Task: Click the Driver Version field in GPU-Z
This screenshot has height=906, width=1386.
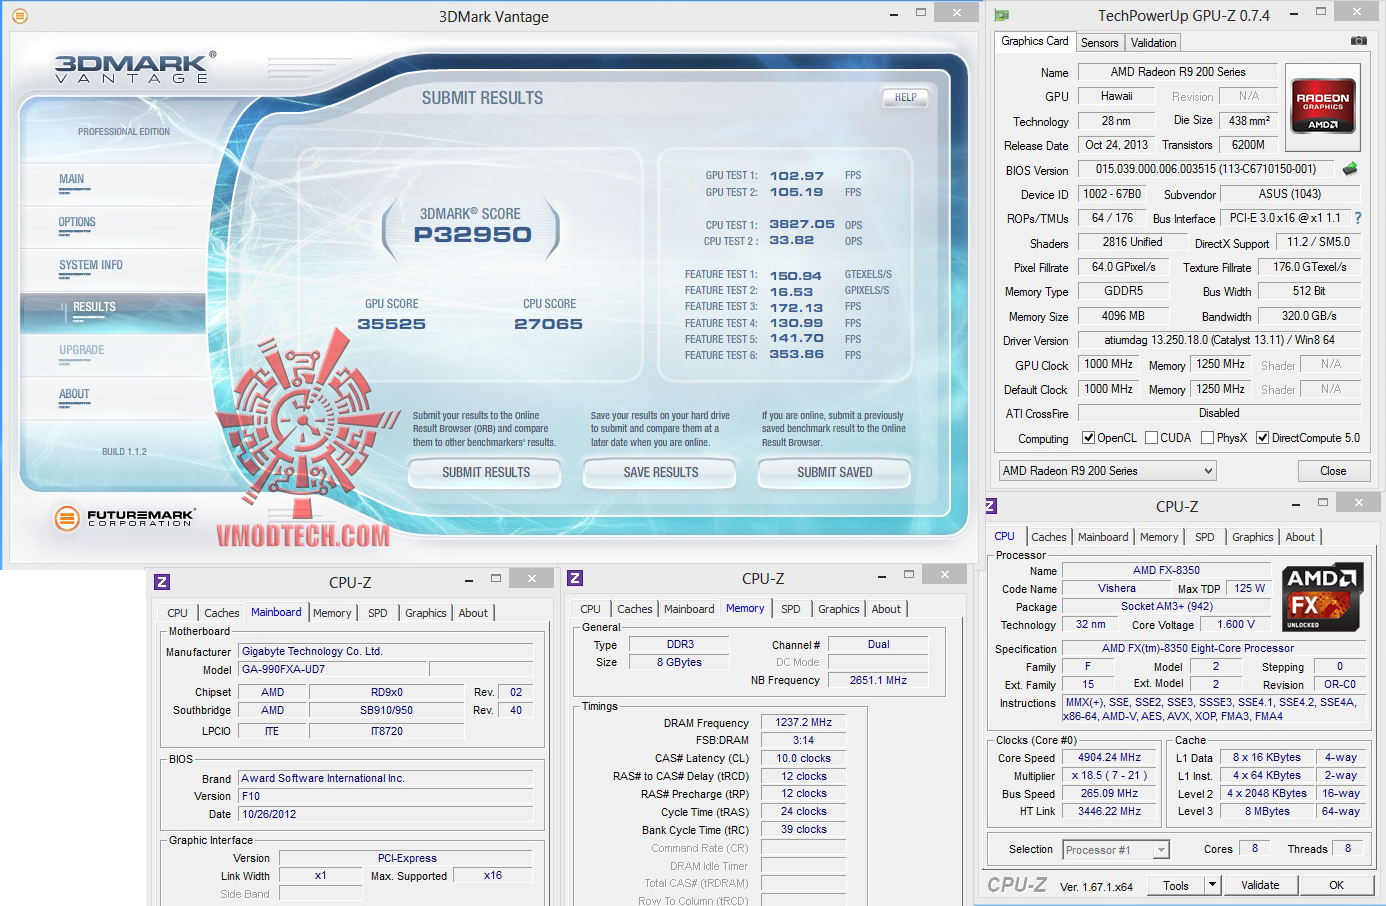Action: [1219, 340]
